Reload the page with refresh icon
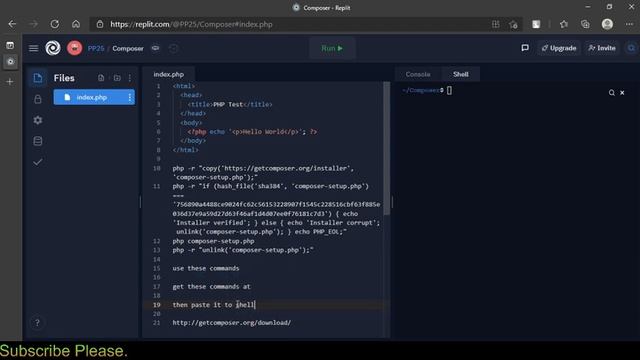The height and width of the screenshot is (360, 640). [x=55, y=24]
